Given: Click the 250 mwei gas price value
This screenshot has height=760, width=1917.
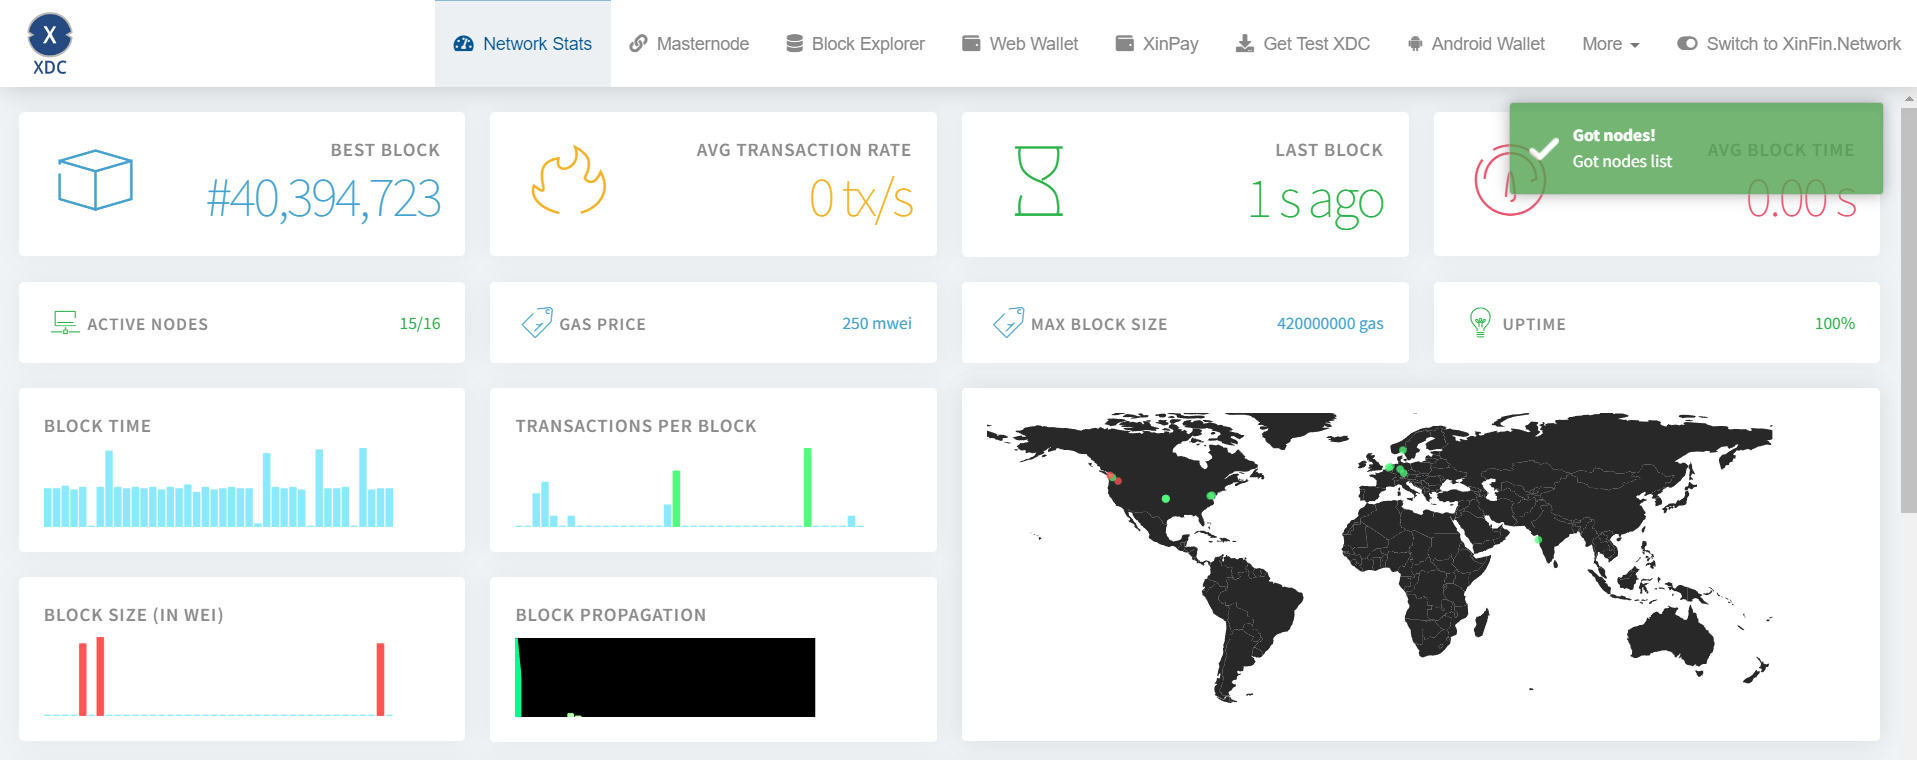Looking at the screenshot, I should click(x=877, y=323).
